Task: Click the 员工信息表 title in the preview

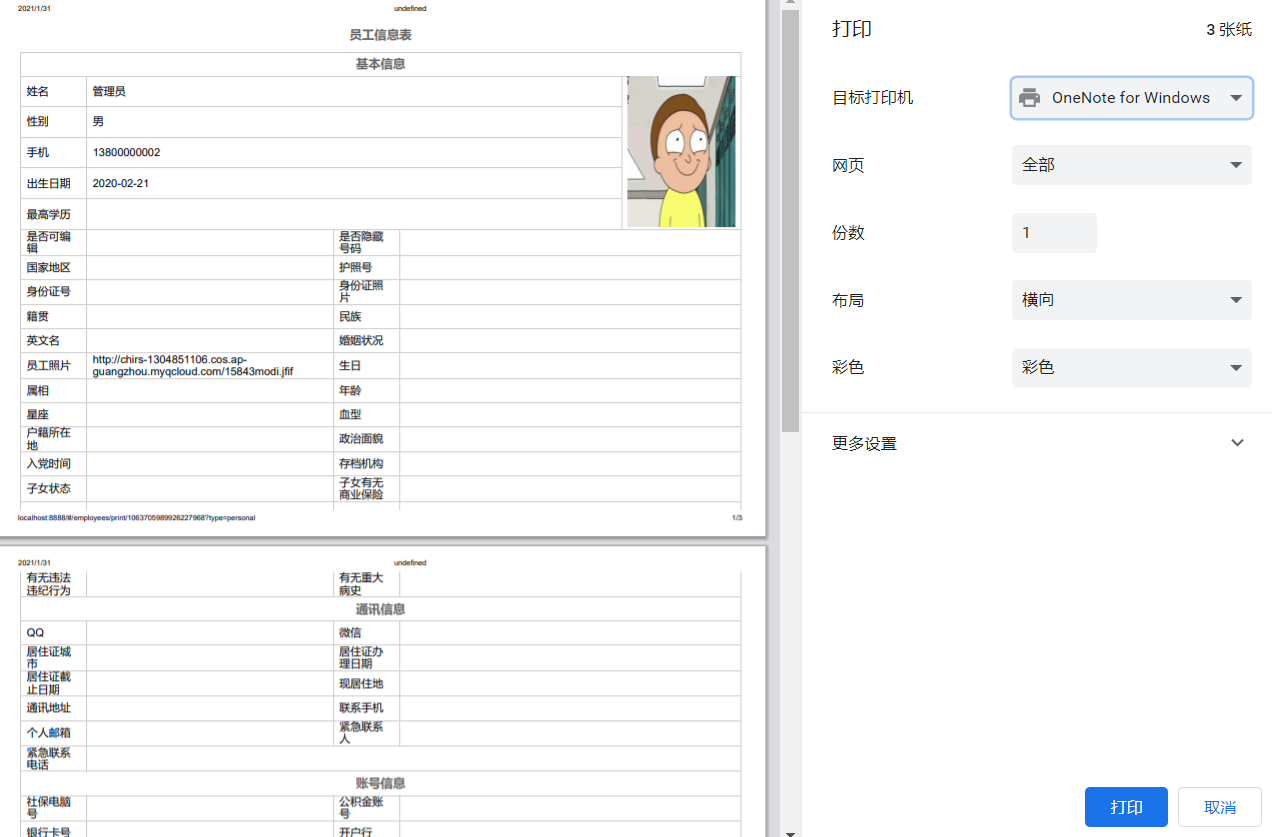Action: (x=380, y=34)
